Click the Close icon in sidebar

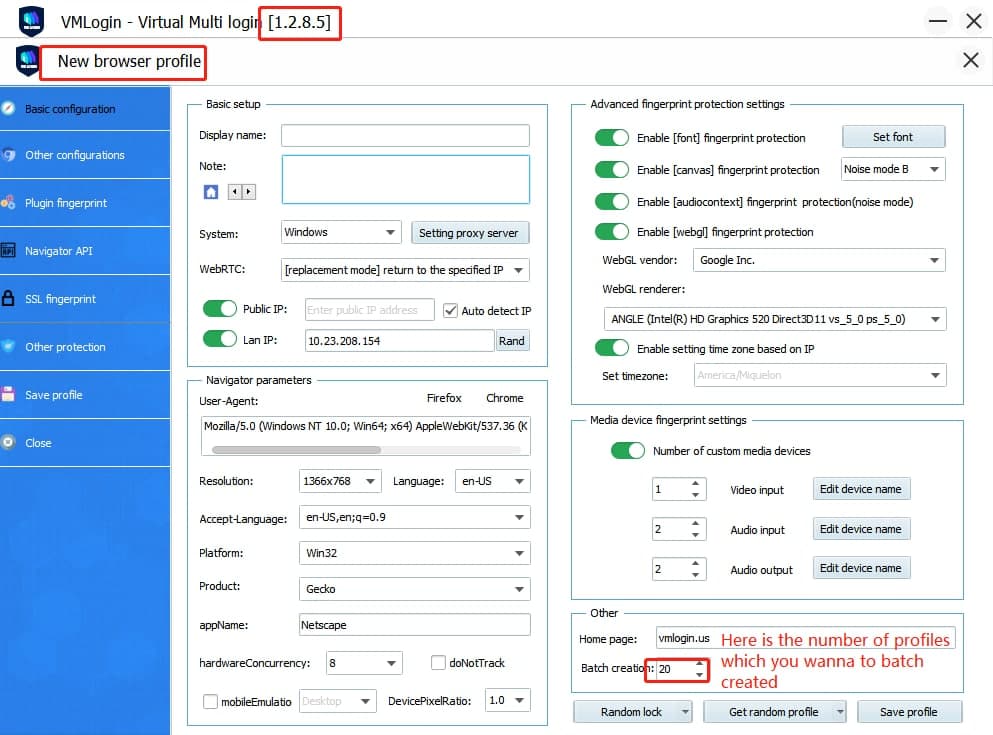(8, 443)
